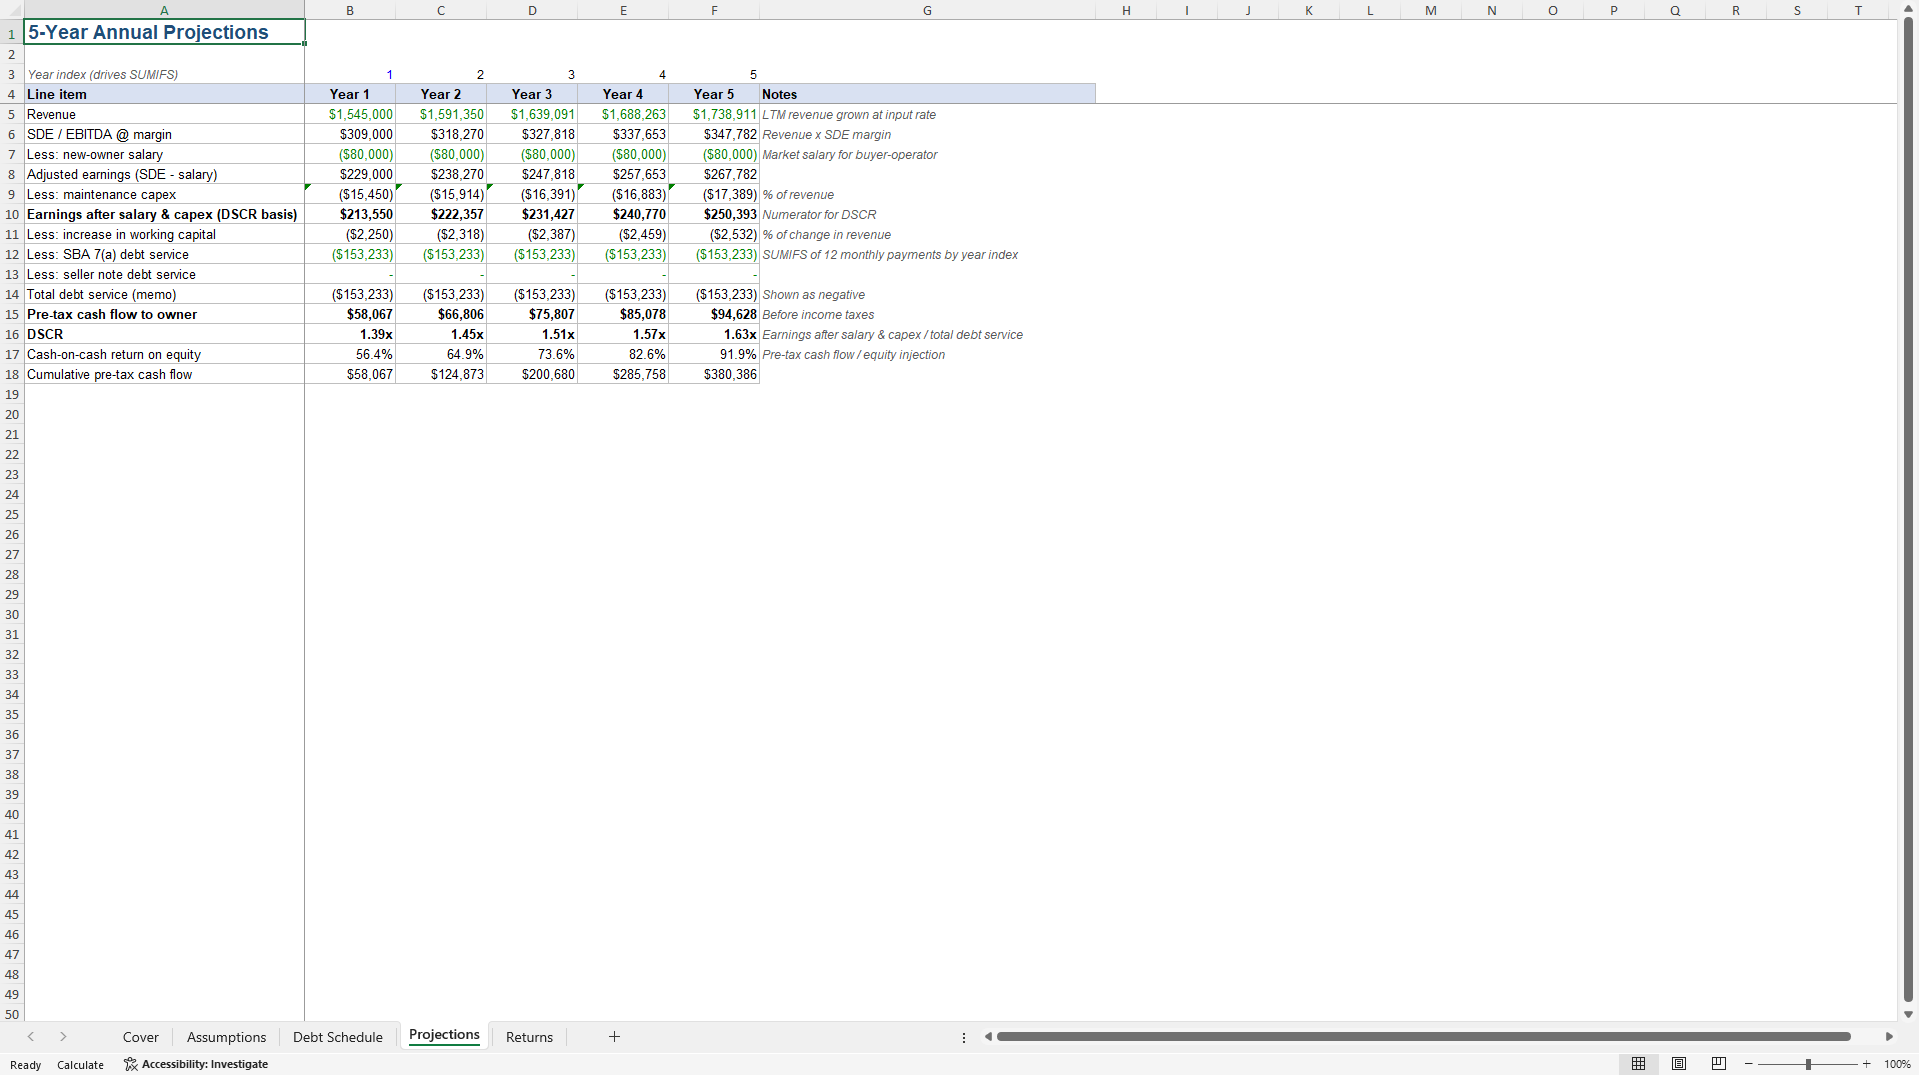Open the Debt Schedule sheet tab
Screen dimensions: 1919x1075
click(x=338, y=1037)
